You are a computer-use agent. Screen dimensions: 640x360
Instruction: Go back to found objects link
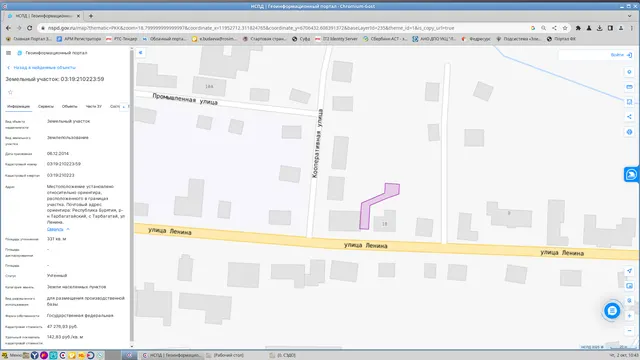42,68
